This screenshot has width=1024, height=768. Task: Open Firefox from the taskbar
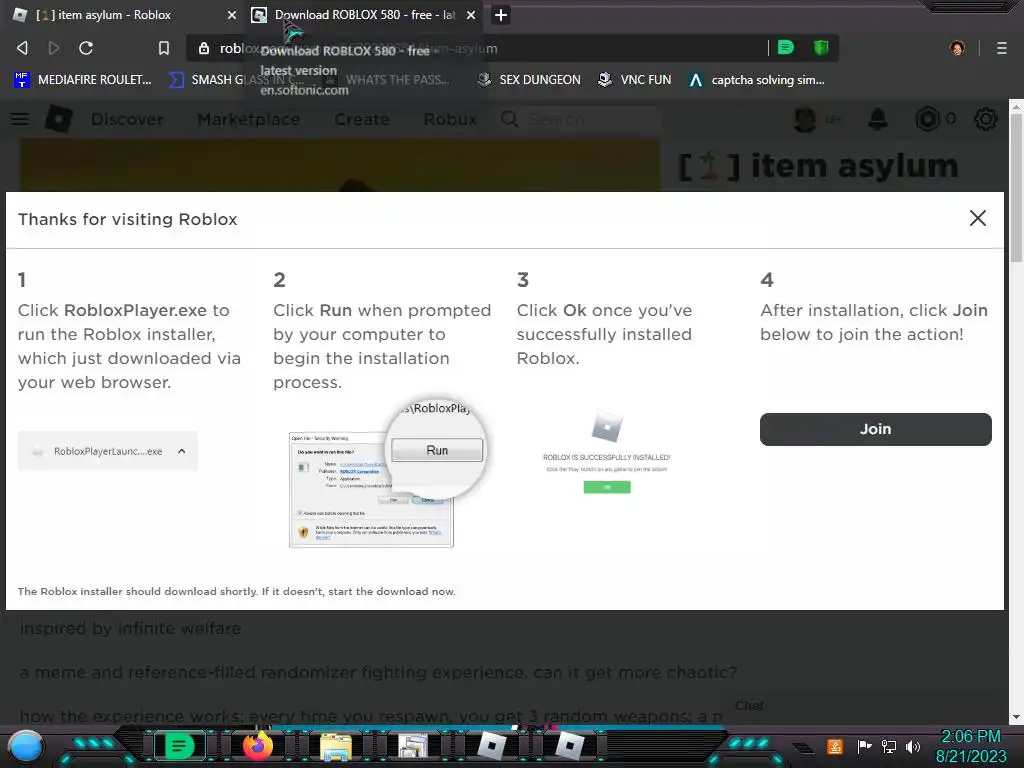click(x=257, y=746)
